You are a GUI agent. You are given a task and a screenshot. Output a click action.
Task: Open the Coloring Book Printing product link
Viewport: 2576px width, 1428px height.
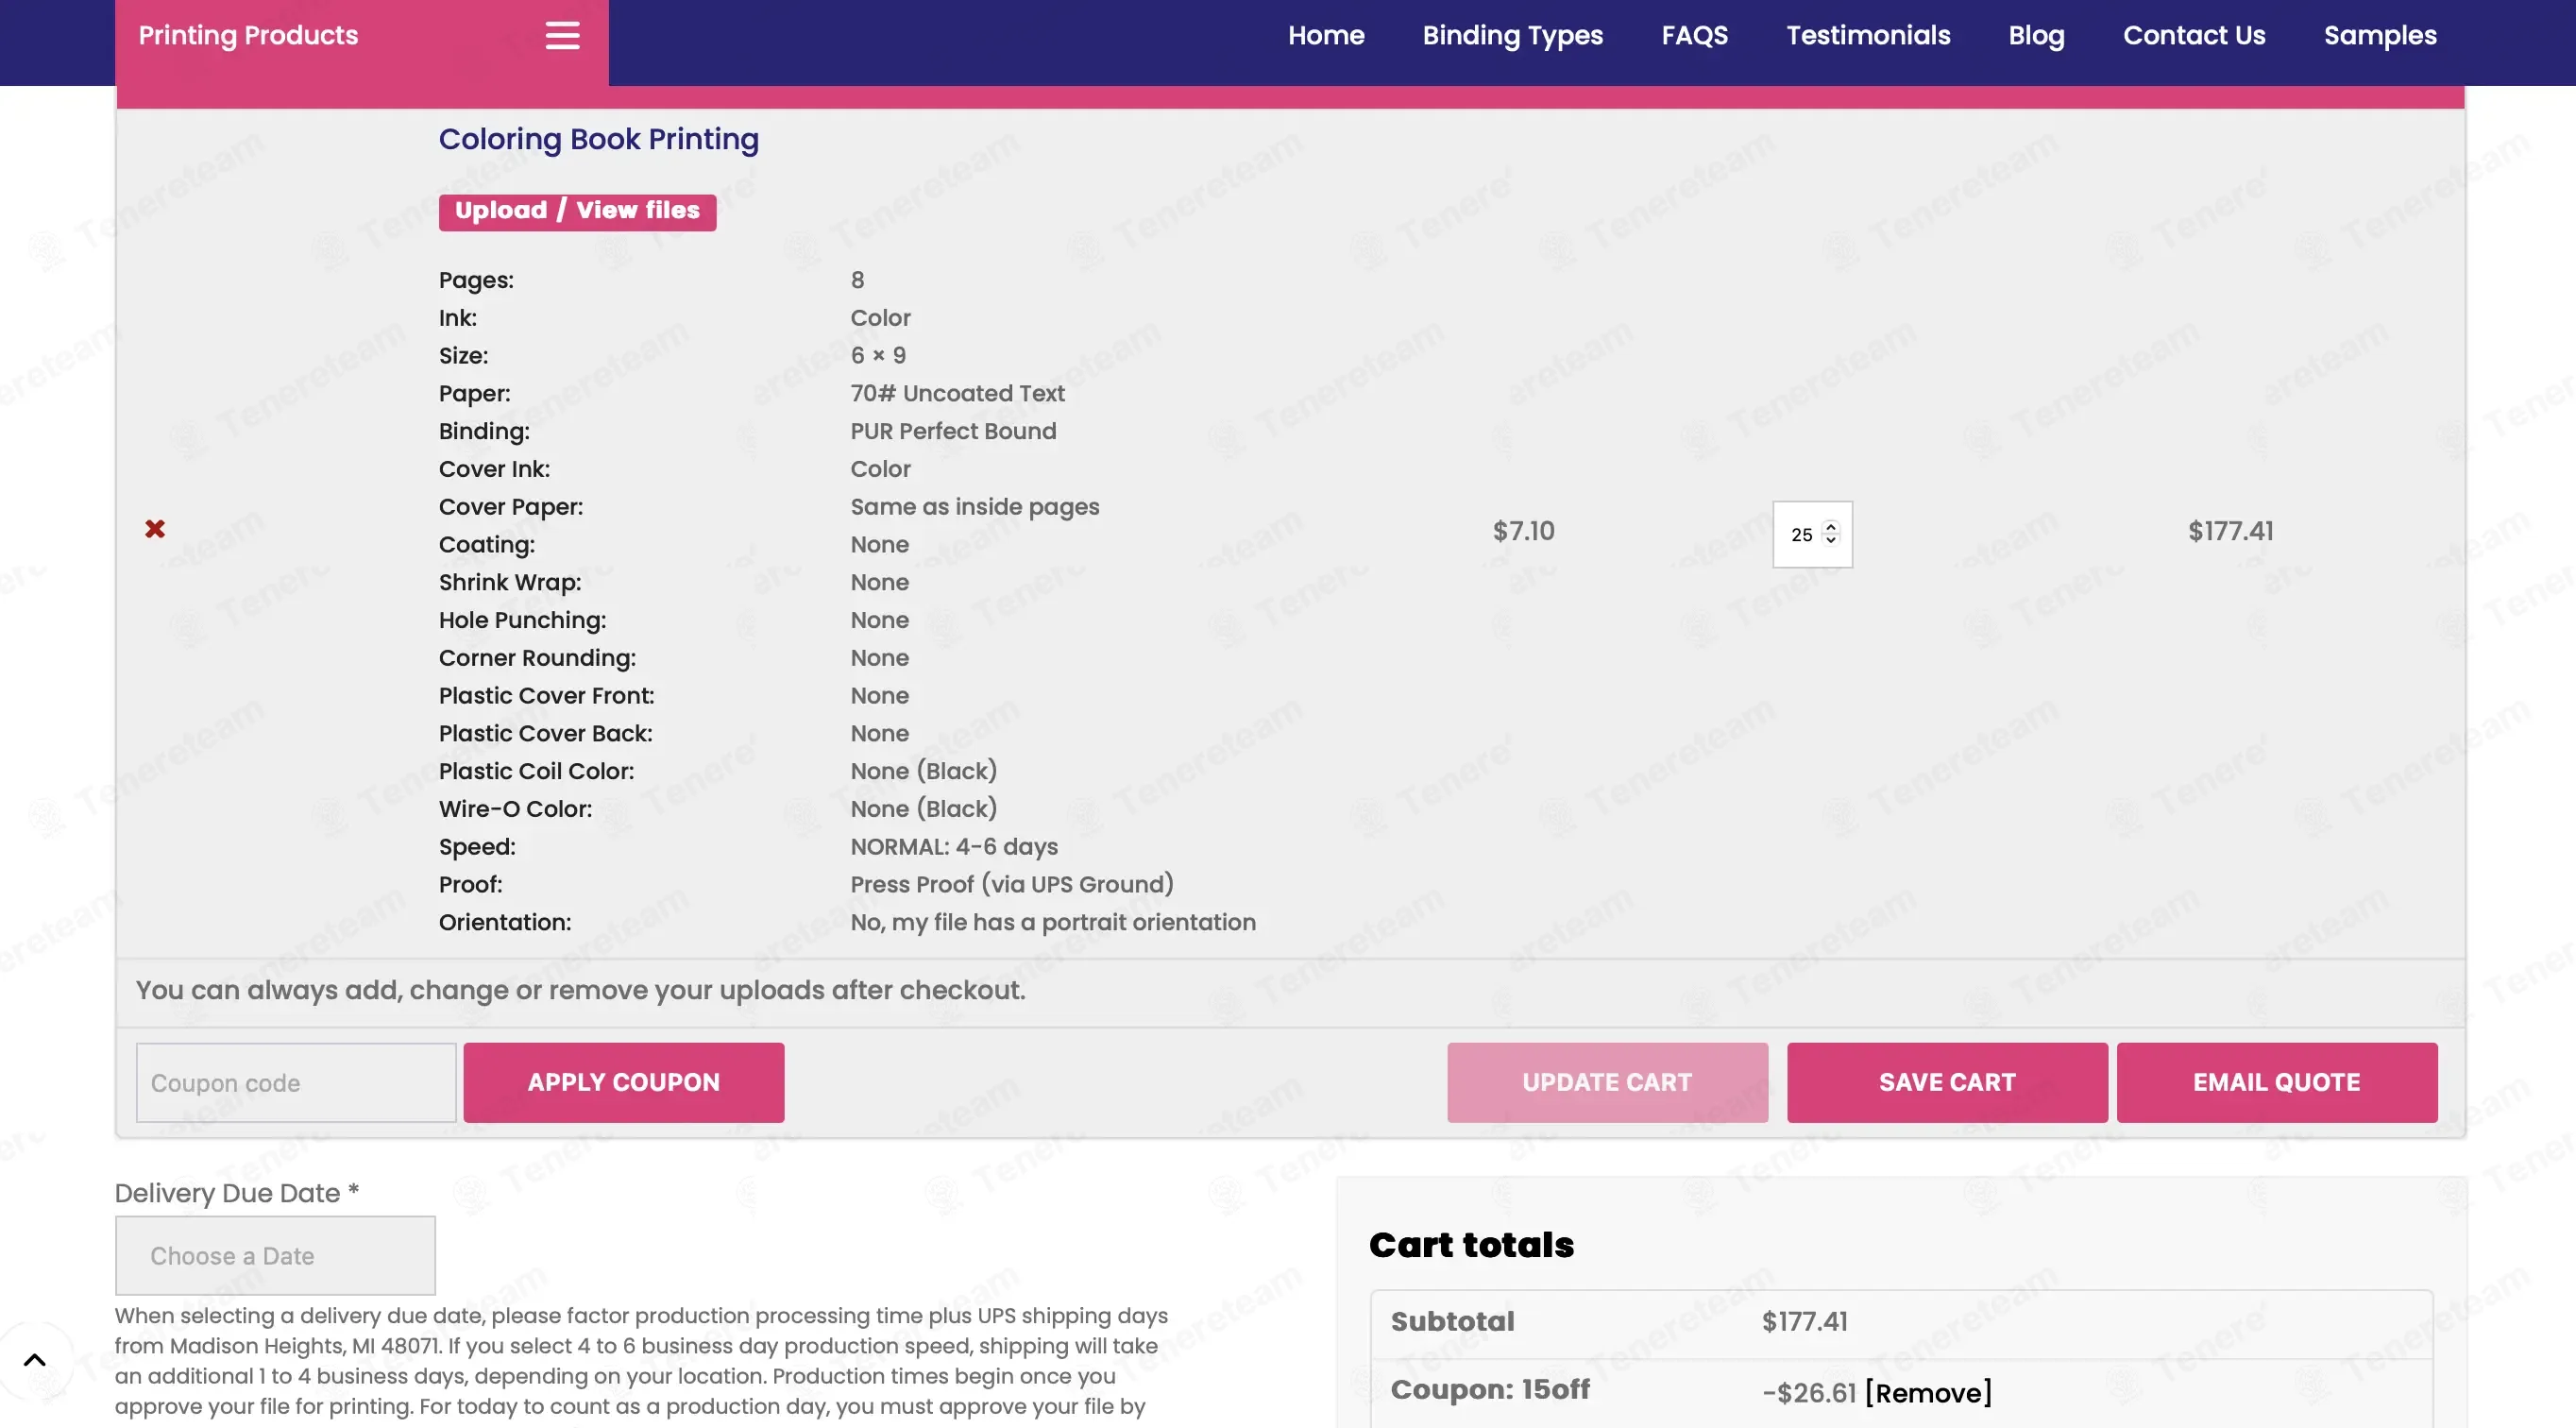click(x=599, y=139)
